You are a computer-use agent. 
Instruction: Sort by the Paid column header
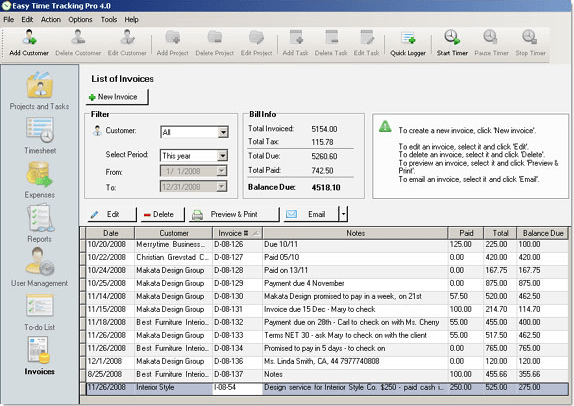click(x=466, y=233)
